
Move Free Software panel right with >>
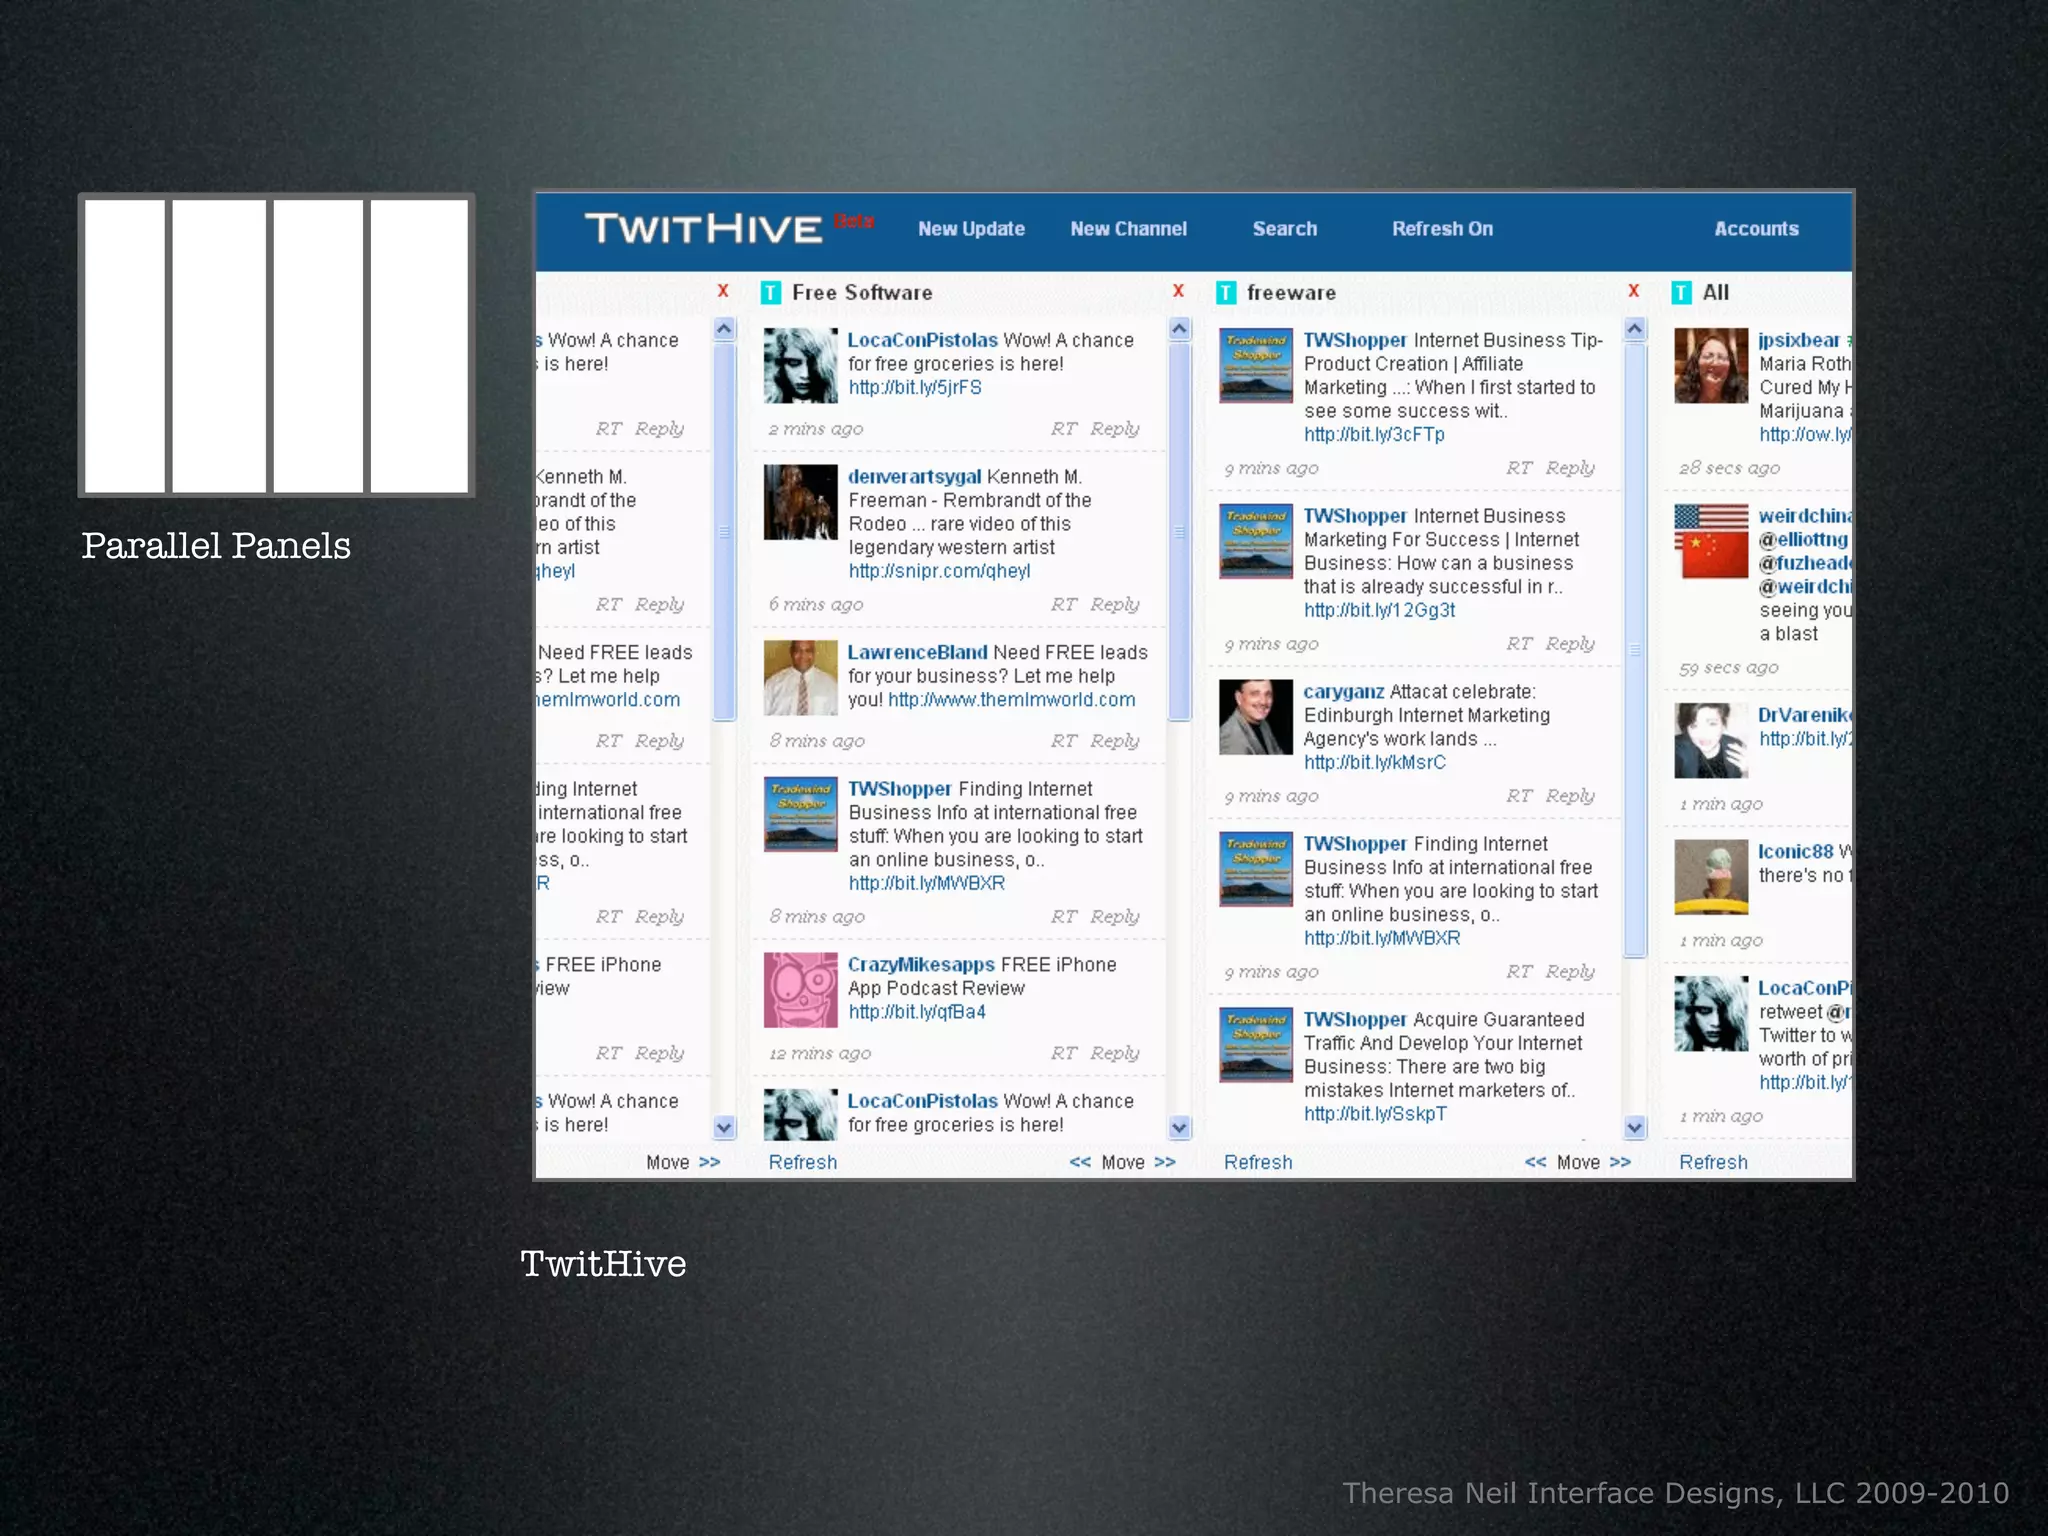coord(1165,1162)
